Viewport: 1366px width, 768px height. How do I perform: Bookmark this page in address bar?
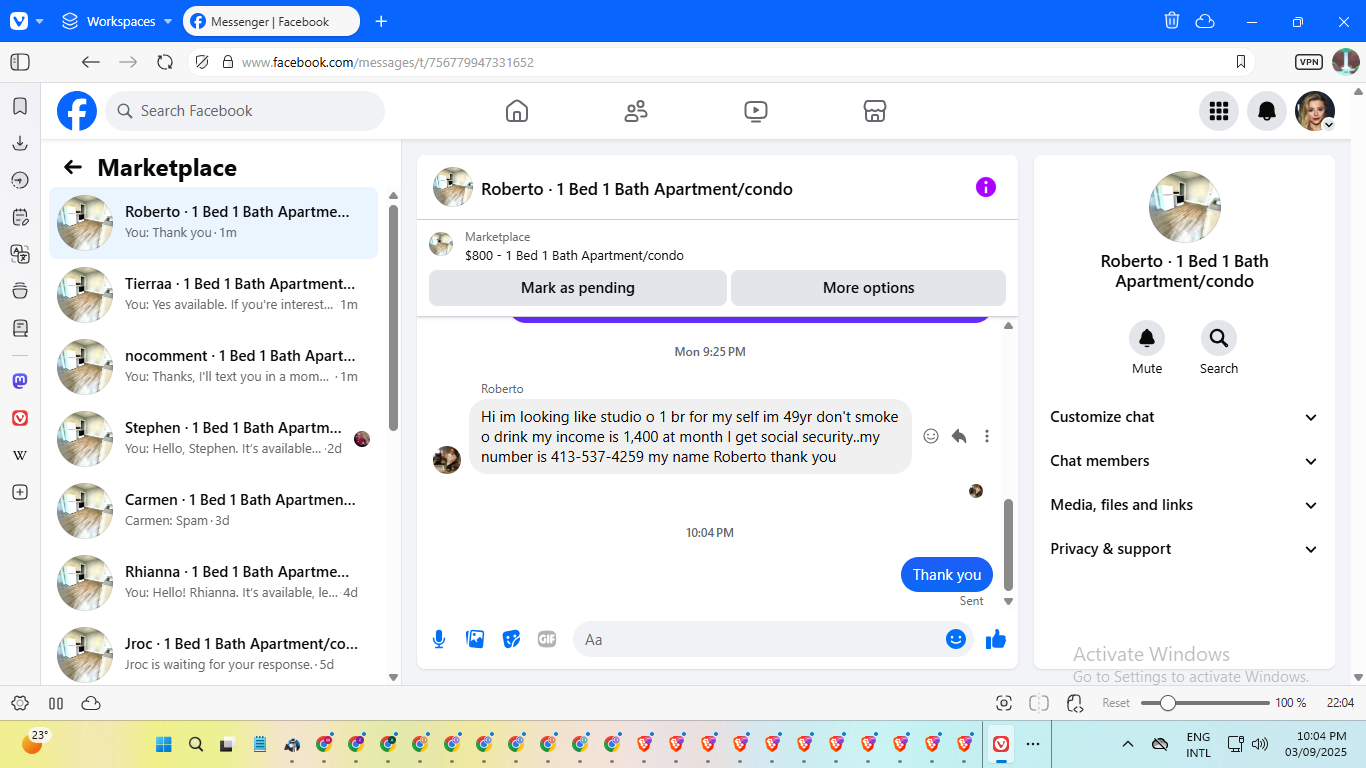click(x=1241, y=62)
